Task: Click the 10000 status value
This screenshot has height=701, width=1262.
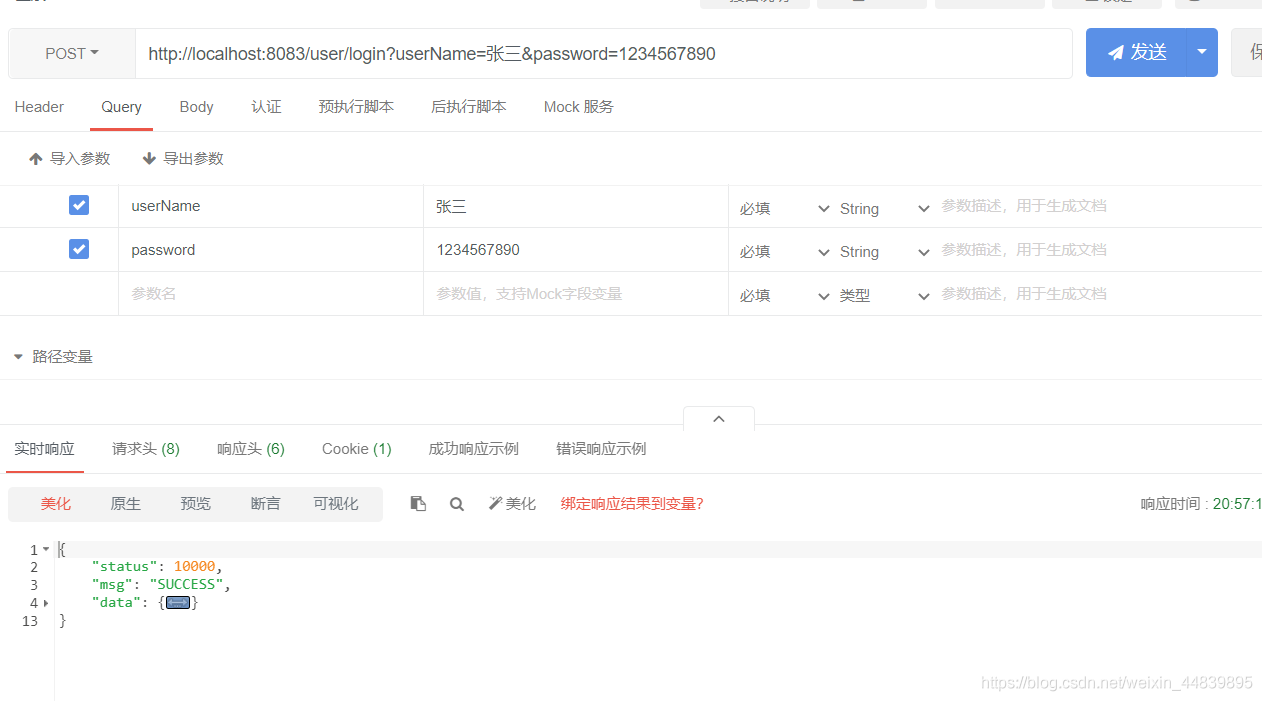Action: click(x=194, y=567)
